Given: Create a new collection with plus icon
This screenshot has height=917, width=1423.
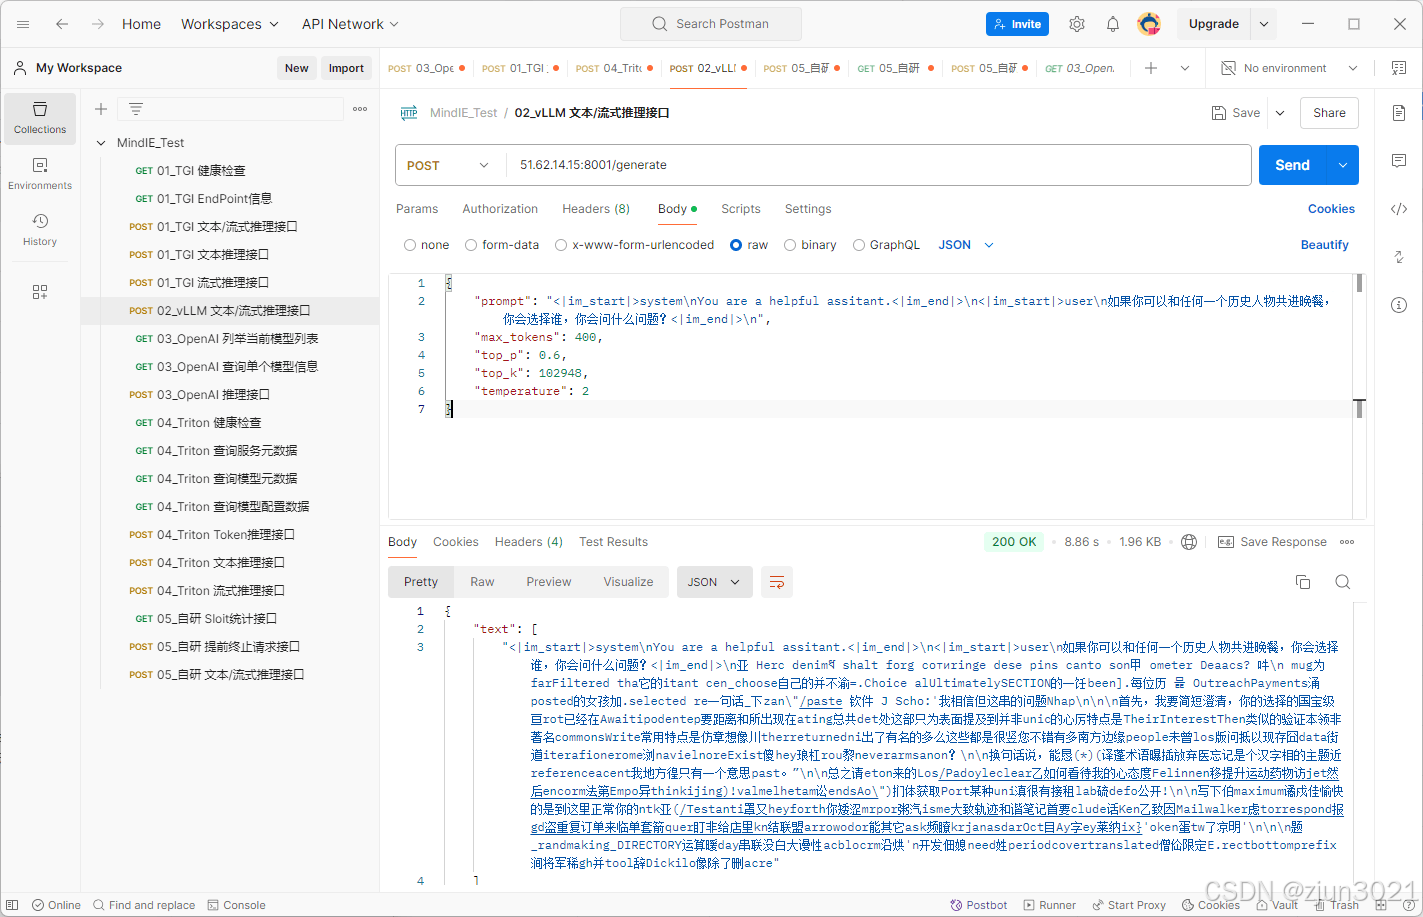Looking at the screenshot, I should click(x=101, y=109).
